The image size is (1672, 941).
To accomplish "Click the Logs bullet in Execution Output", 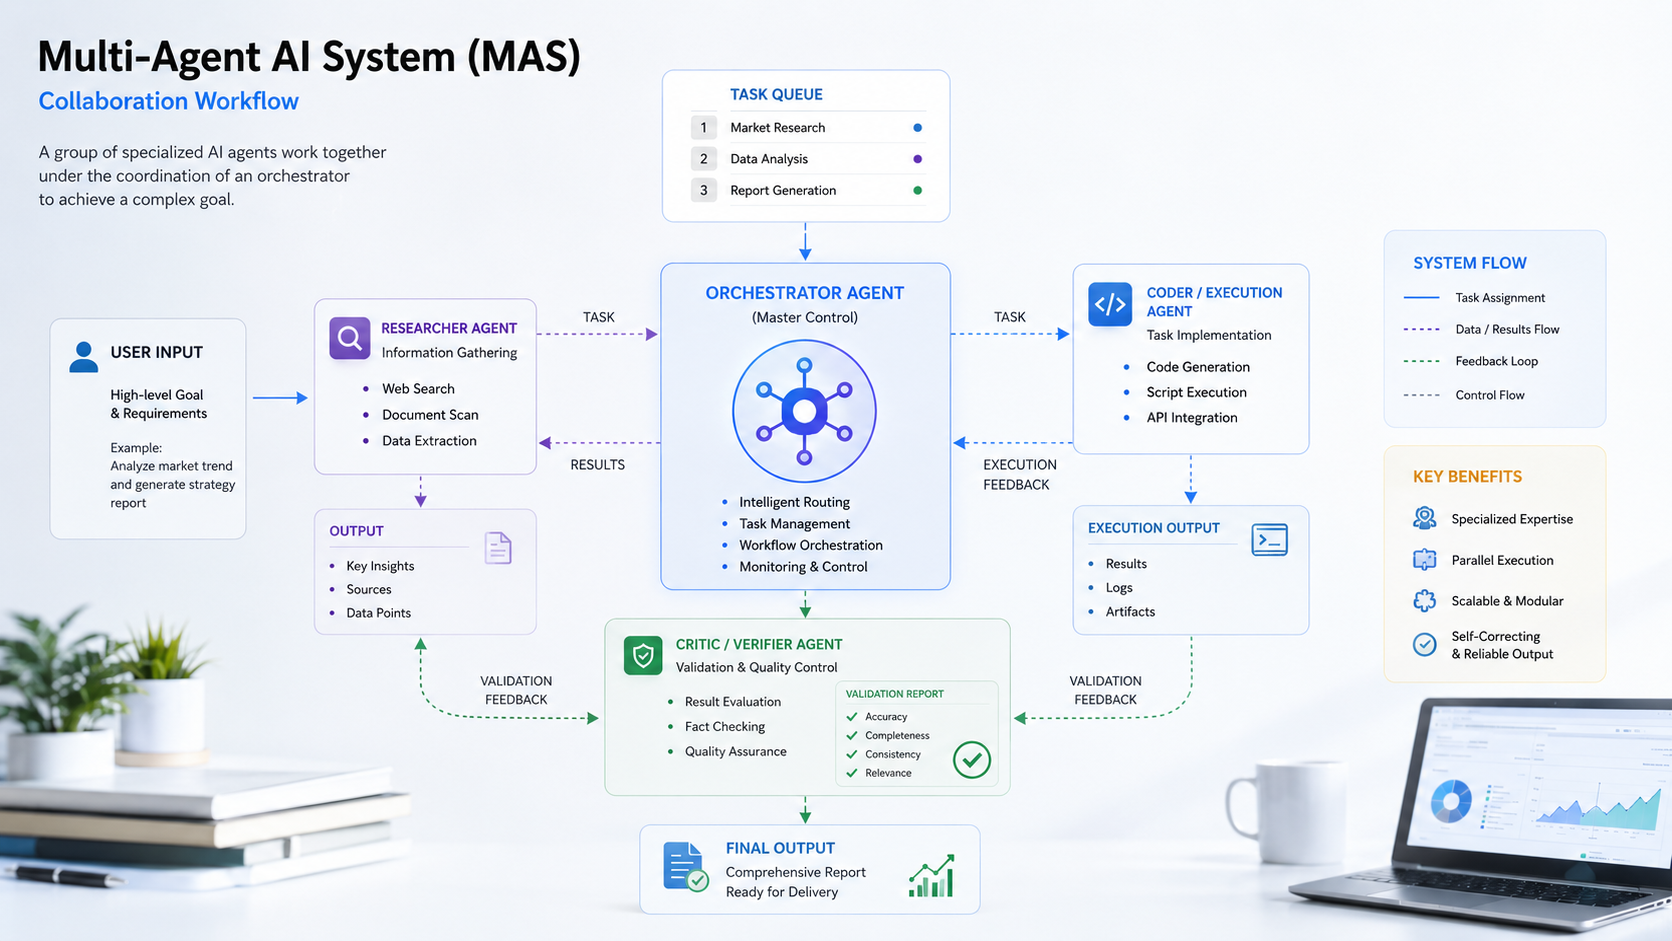I will tap(1111, 588).
